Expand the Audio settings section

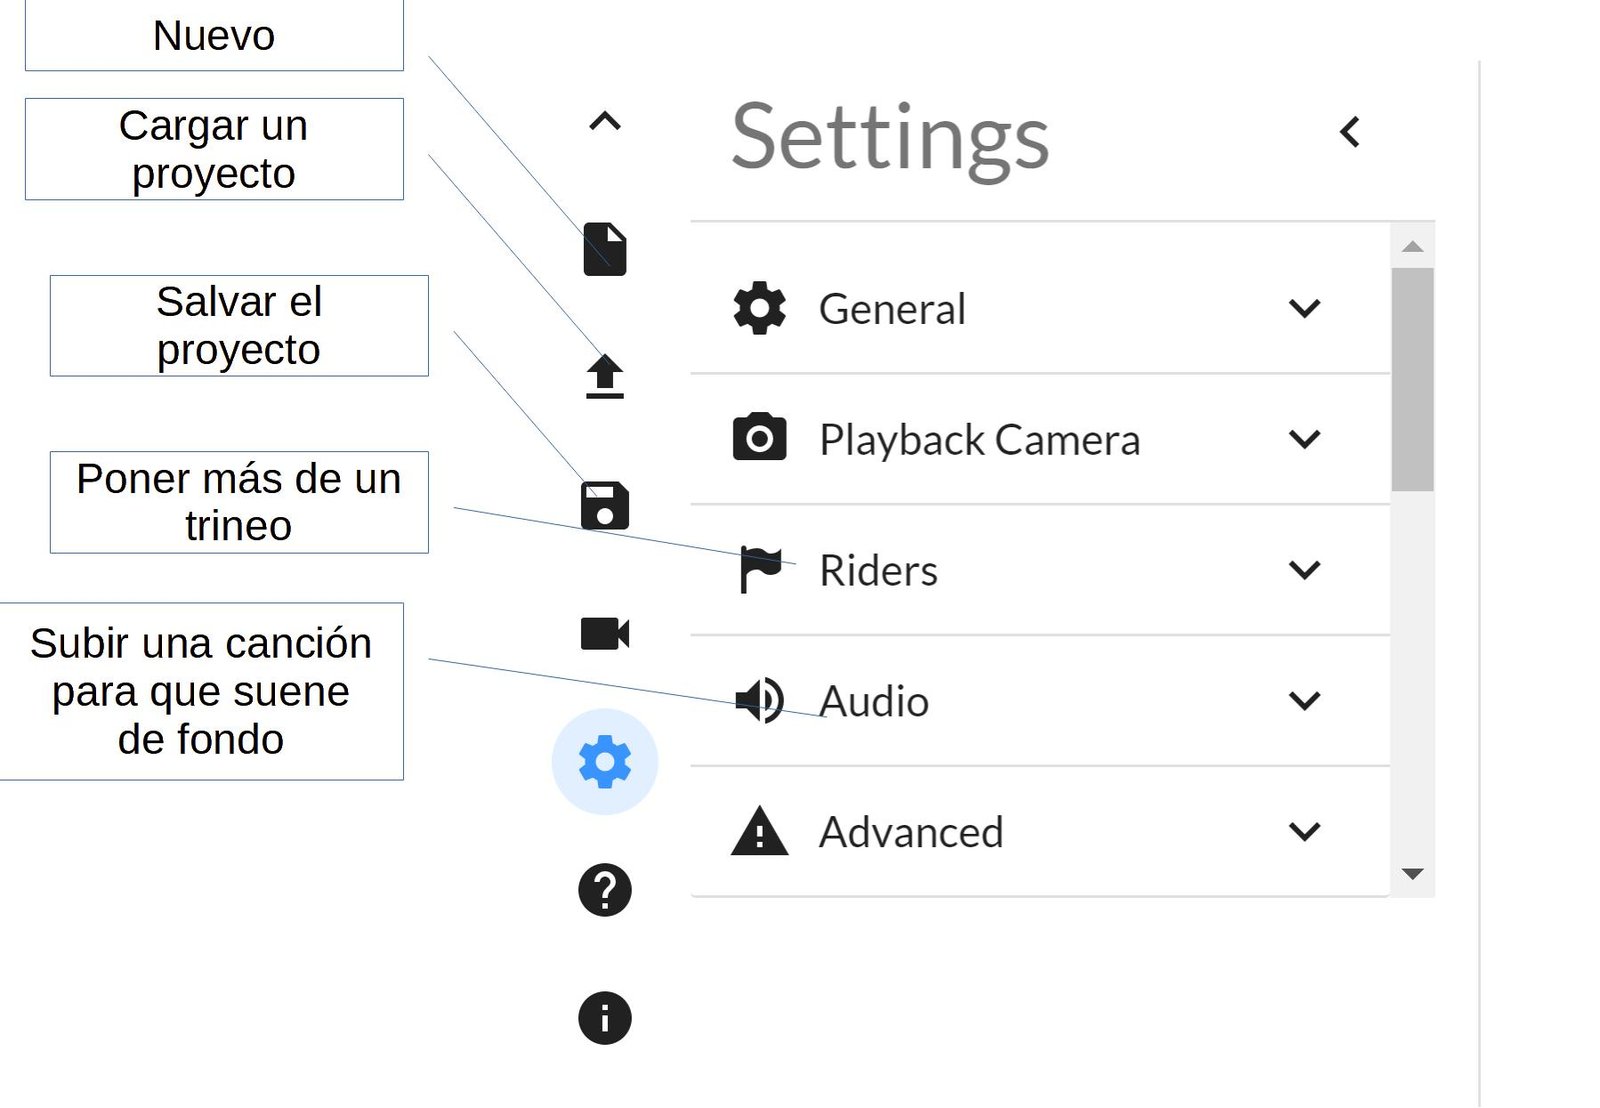pos(1305,700)
